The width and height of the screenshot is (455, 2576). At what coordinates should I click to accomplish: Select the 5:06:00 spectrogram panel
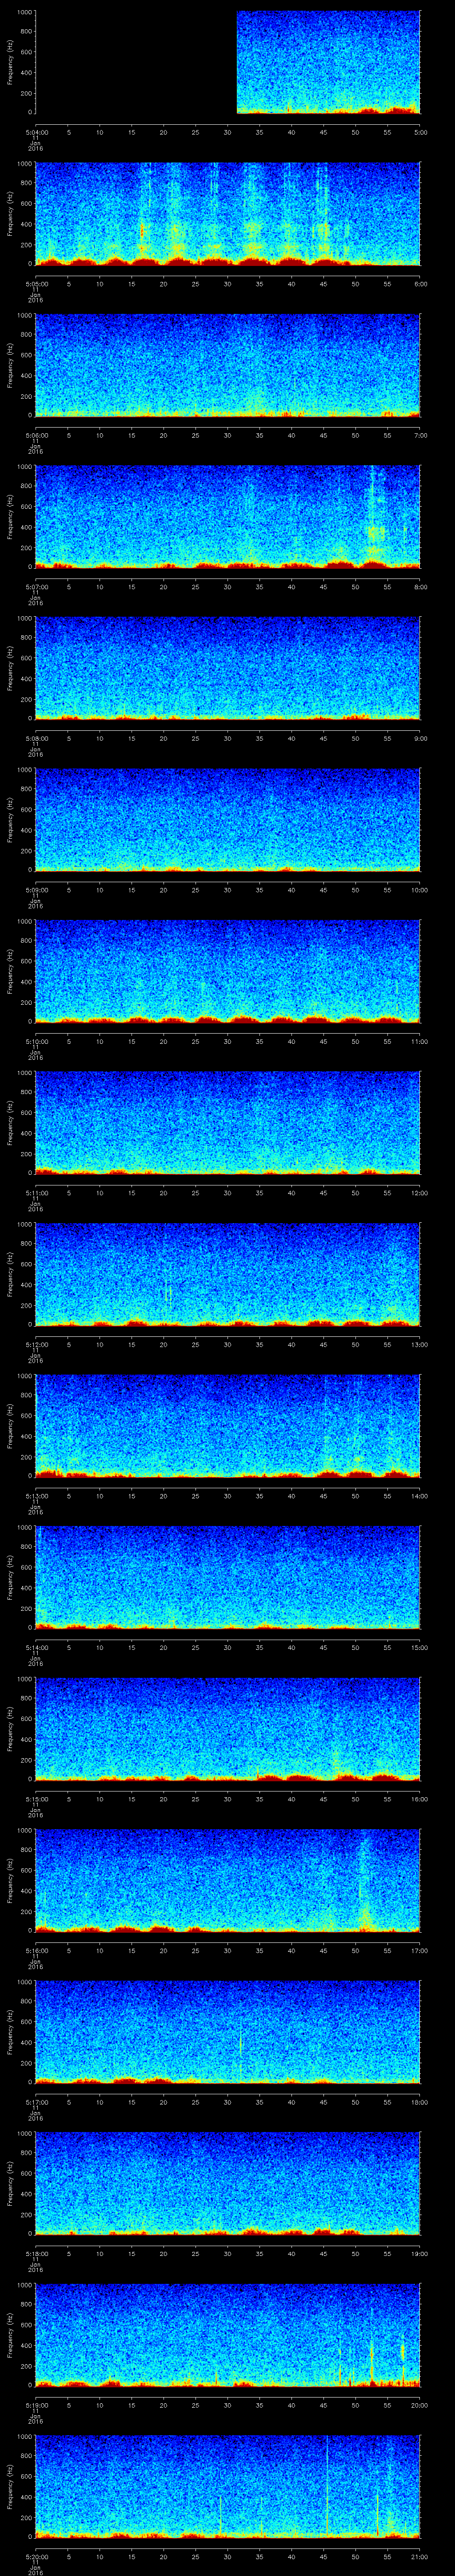coord(228,365)
